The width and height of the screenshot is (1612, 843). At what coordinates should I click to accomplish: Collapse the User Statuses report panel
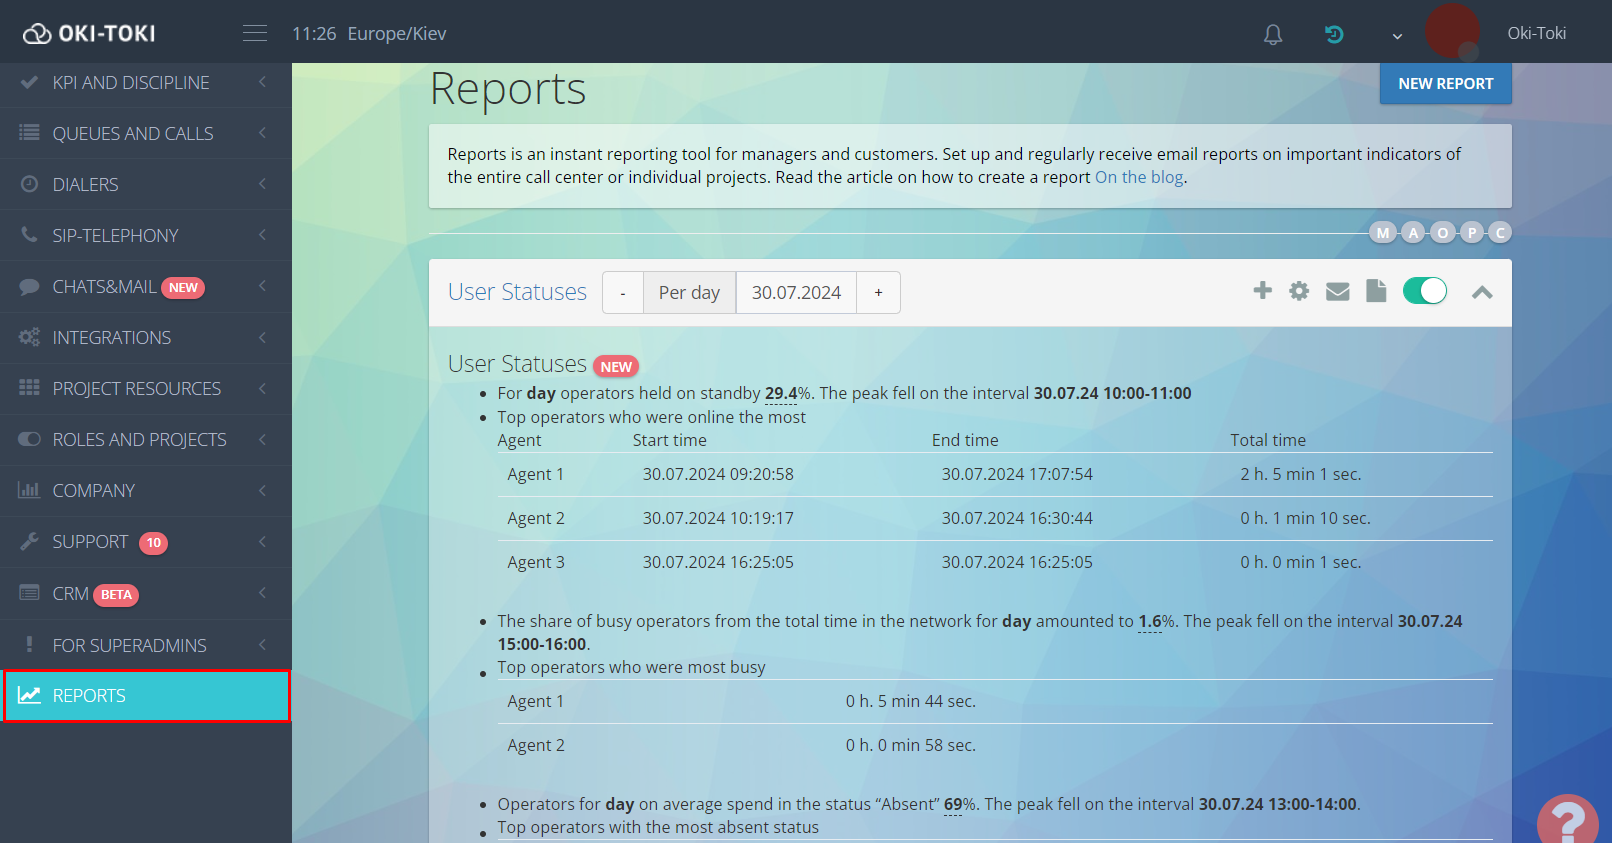[1482, 292]
